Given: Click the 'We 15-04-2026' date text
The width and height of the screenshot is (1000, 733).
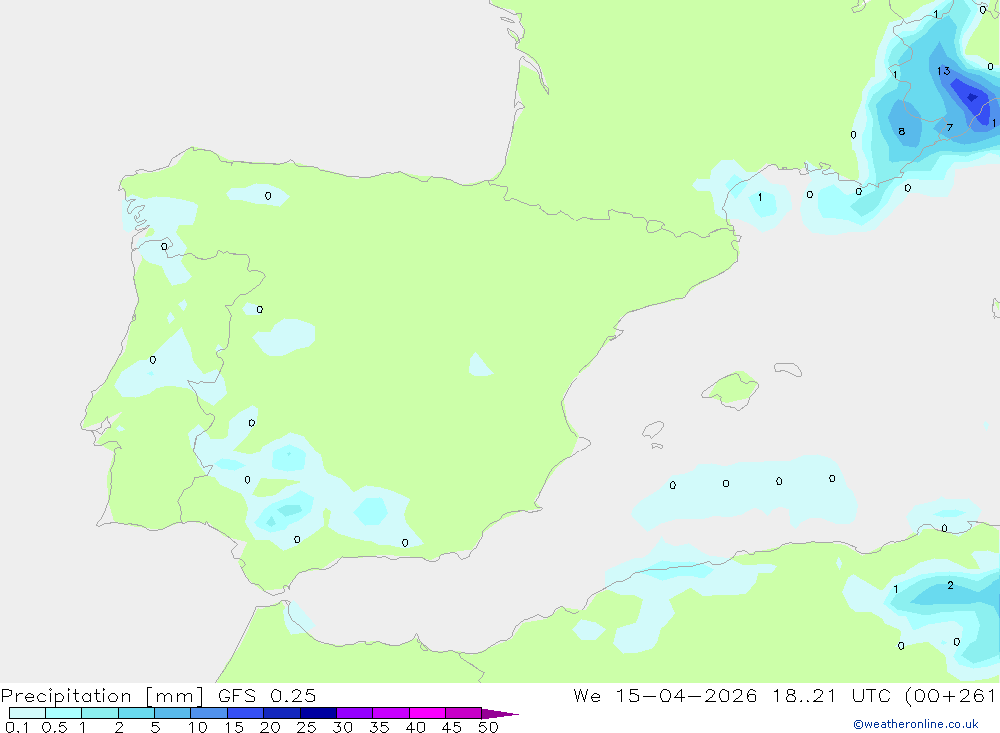Looking at the screenshot, I should (665, 695).
